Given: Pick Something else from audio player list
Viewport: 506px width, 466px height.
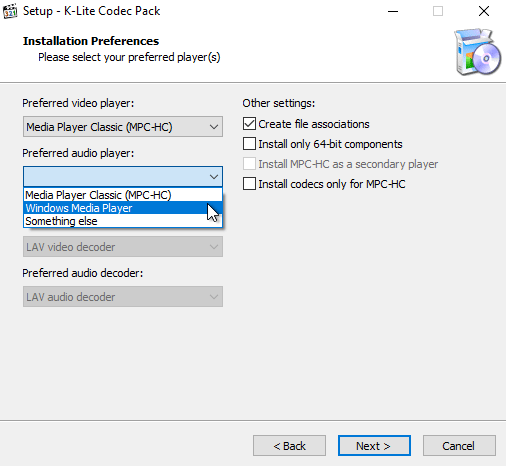Looking at the screenshot, I should coord(123,221).
